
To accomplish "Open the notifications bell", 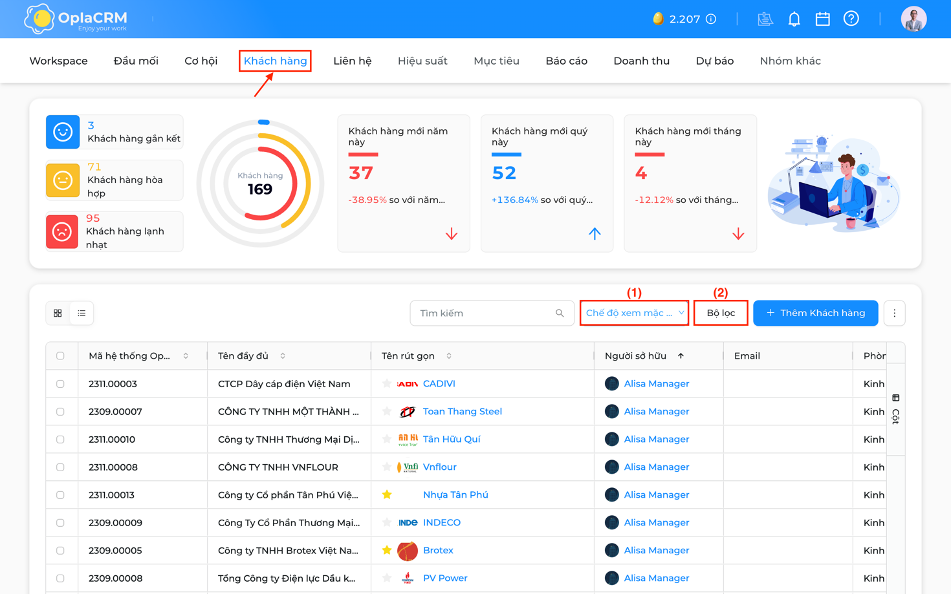I will tap(794, 19).
